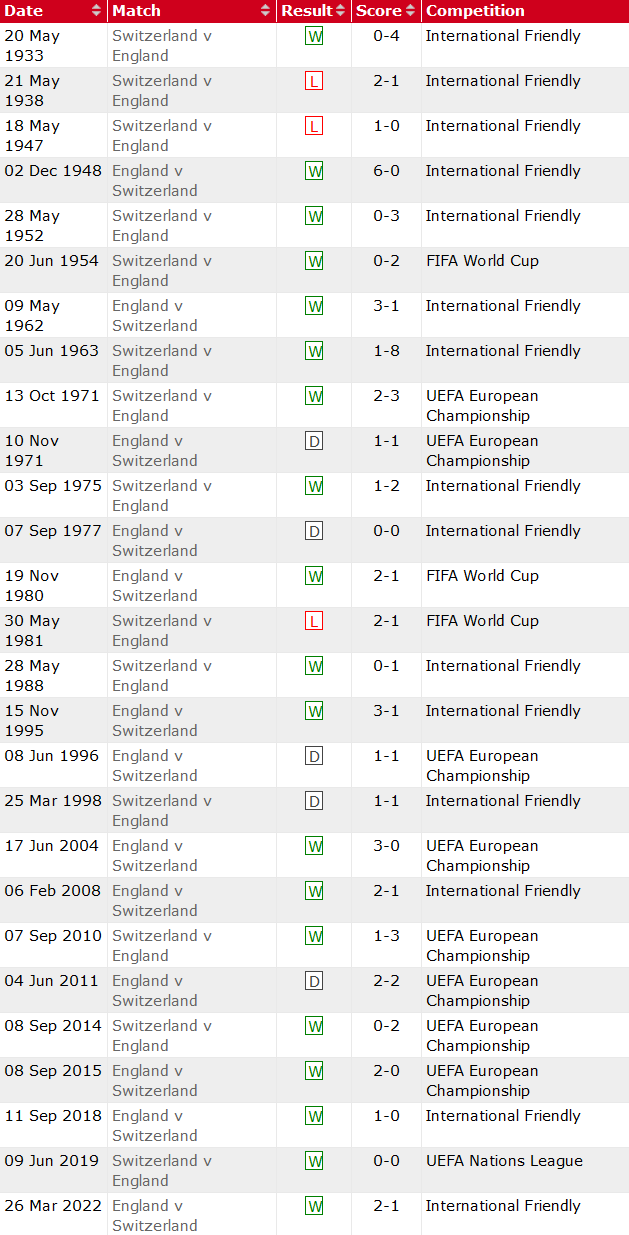Click the draw badge for 04 Jun 2011

314,981
